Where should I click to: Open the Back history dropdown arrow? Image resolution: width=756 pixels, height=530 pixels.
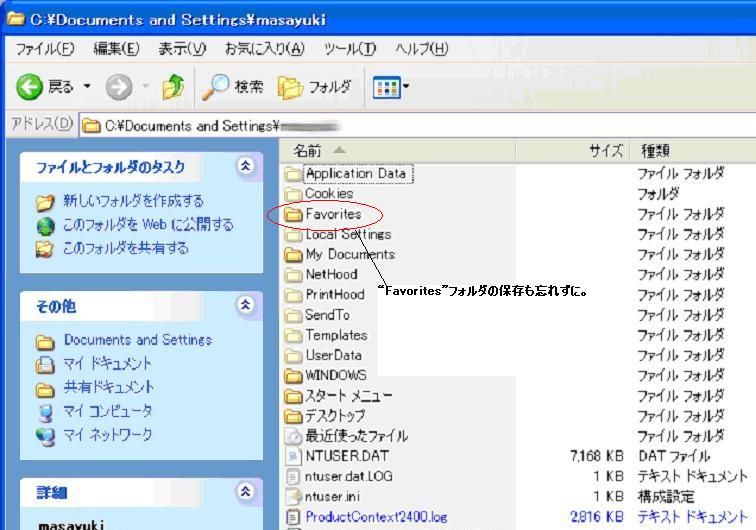tap(87, 86)
